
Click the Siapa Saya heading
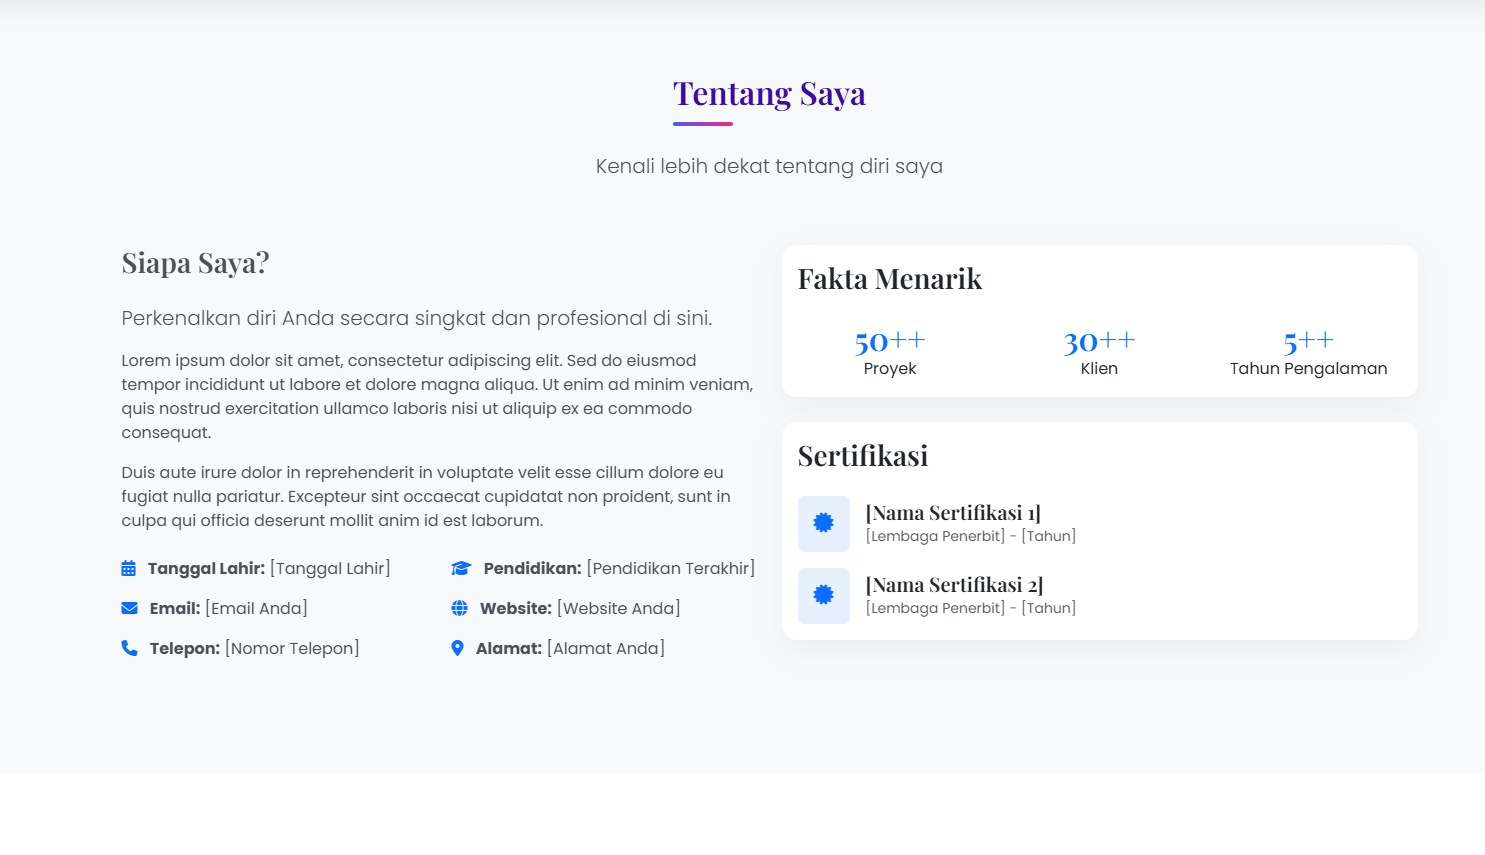tap(195, 263)
